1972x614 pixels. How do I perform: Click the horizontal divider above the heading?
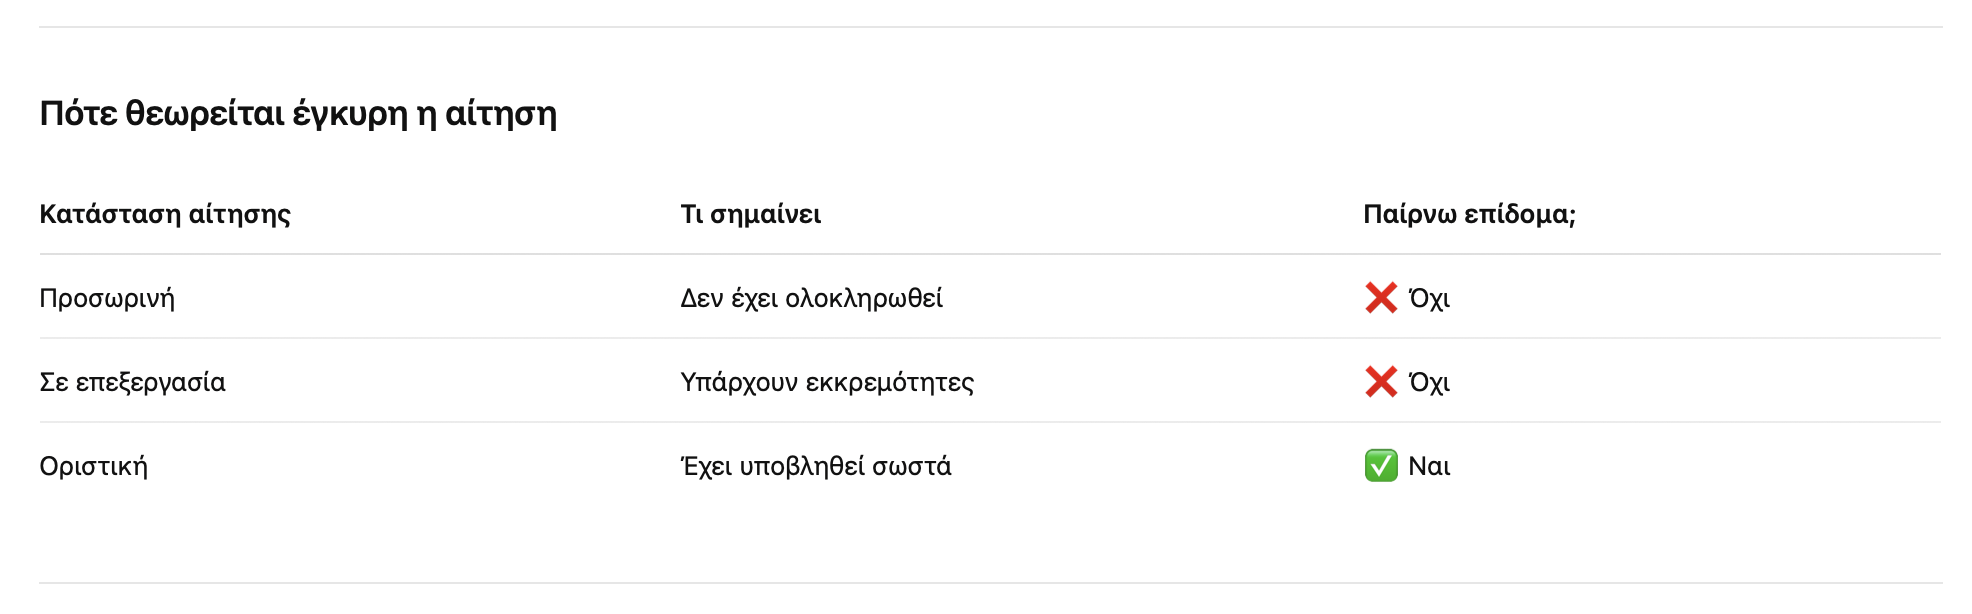(x=990, y=27)
